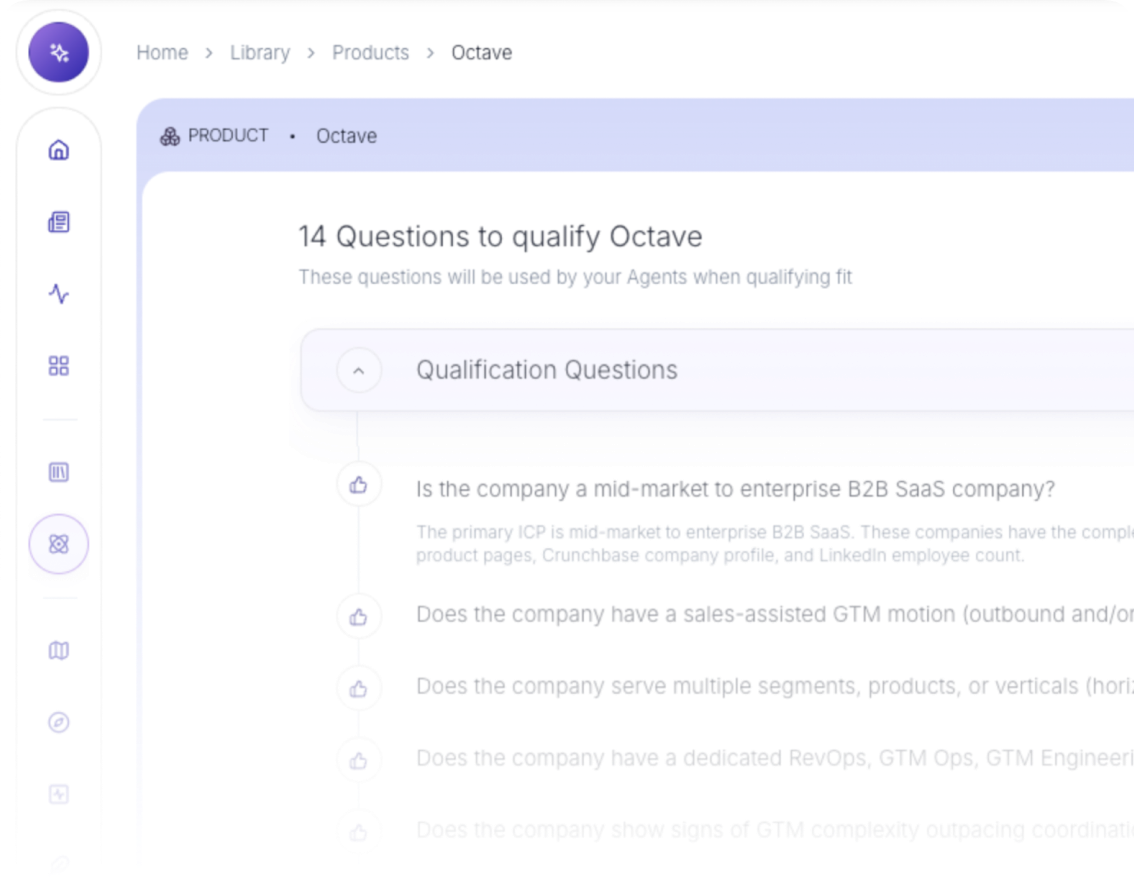Screen dimensions: 1134x880
Task: Click 'The primary ICP is mid-market' description
Action: point(775,544)
